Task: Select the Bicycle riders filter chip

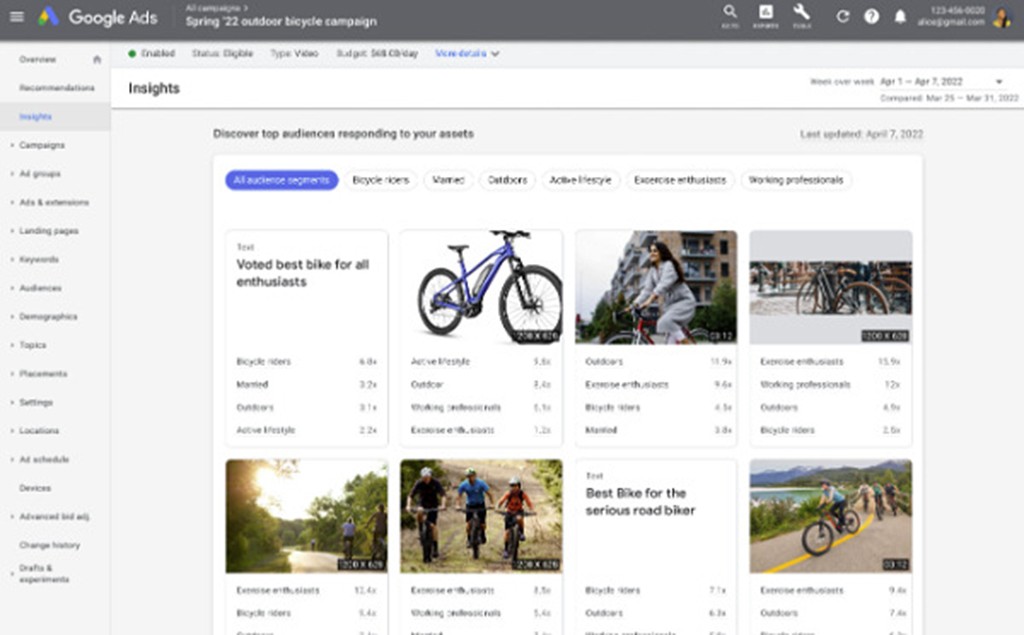Action: coord(381,180)
